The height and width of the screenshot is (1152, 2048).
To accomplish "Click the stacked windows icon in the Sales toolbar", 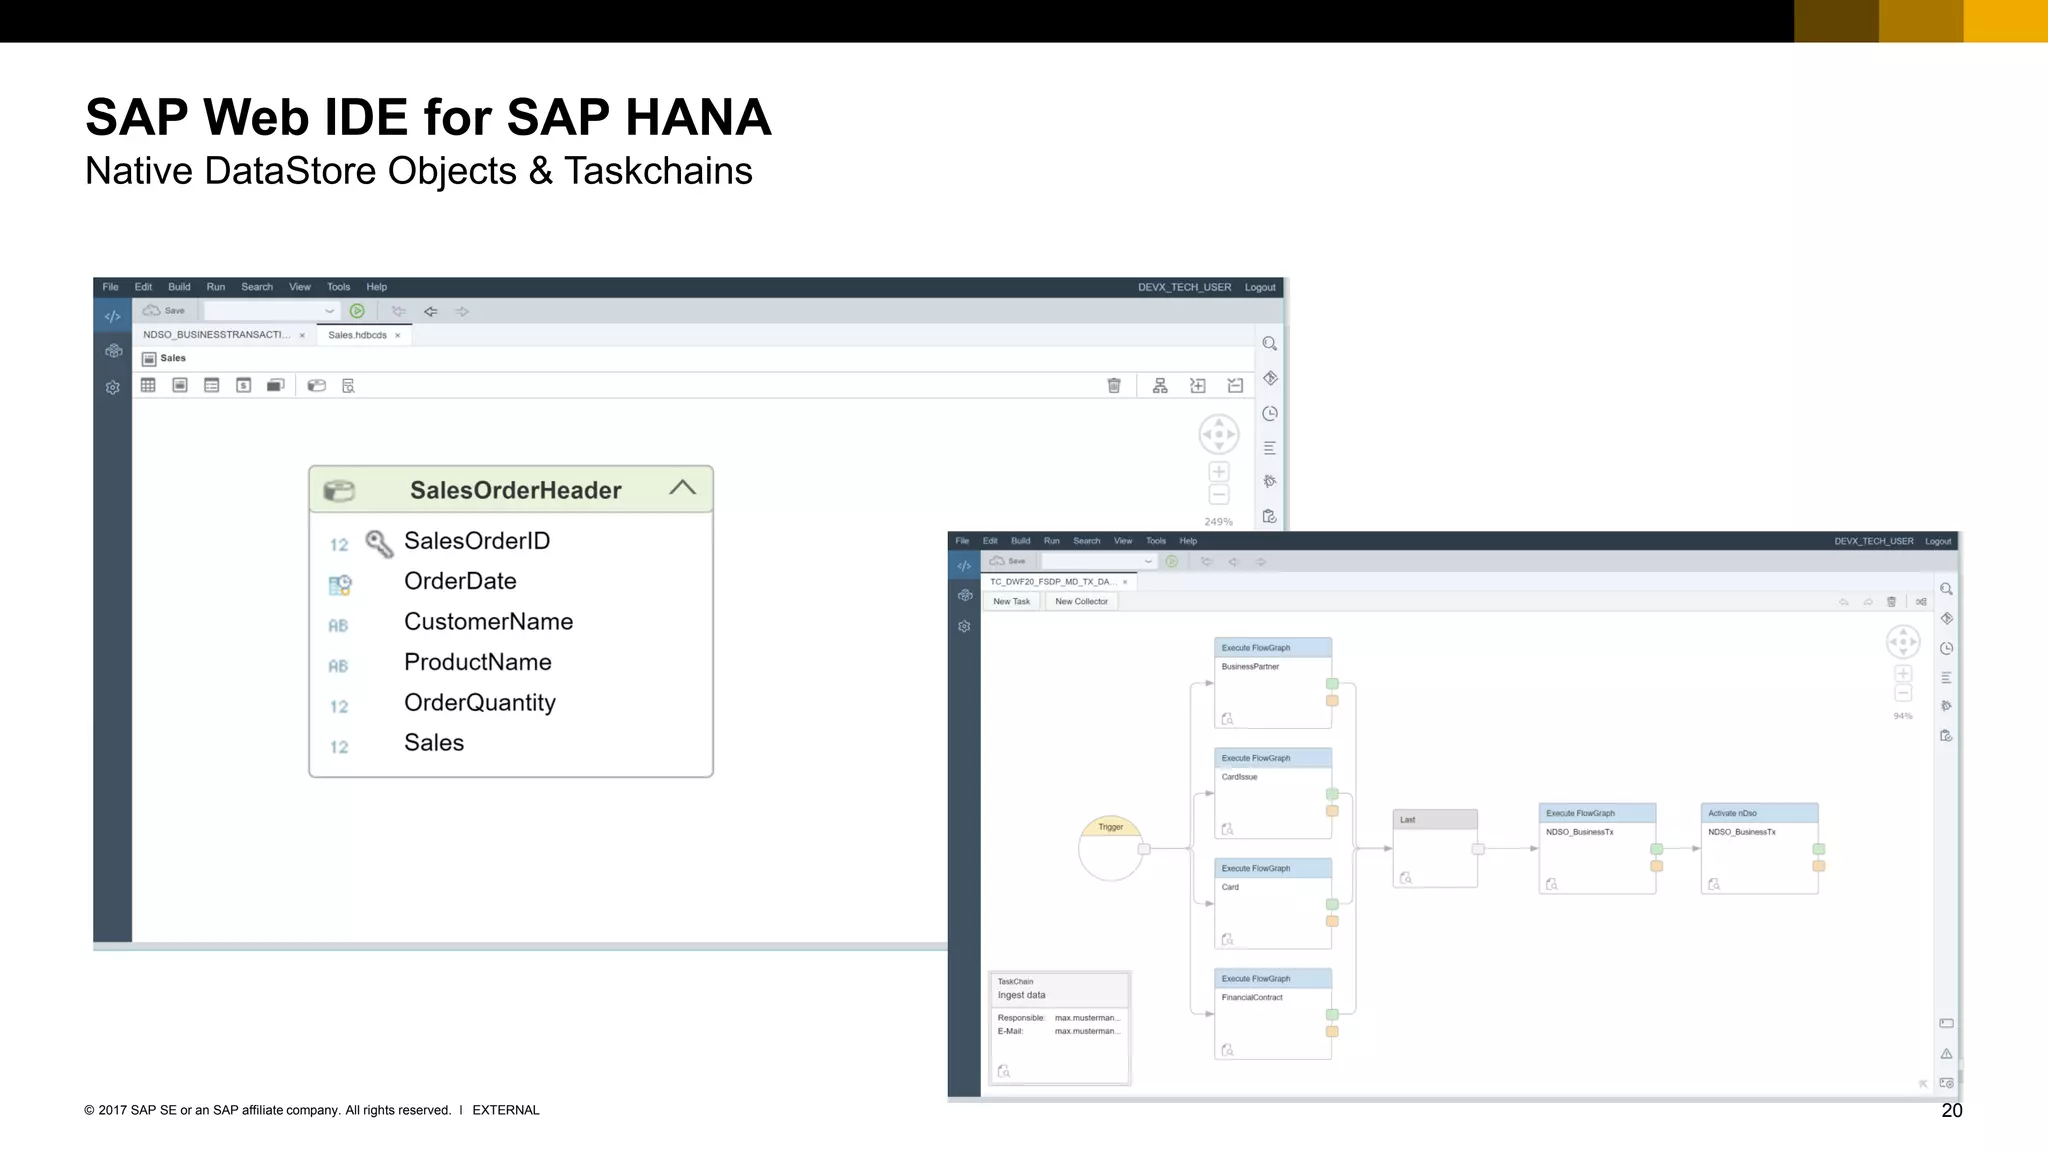I will tap(276, 385).
